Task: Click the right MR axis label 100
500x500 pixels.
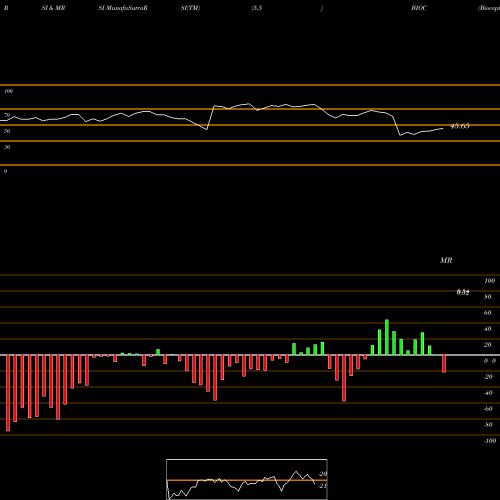Action: click(490, 281)
